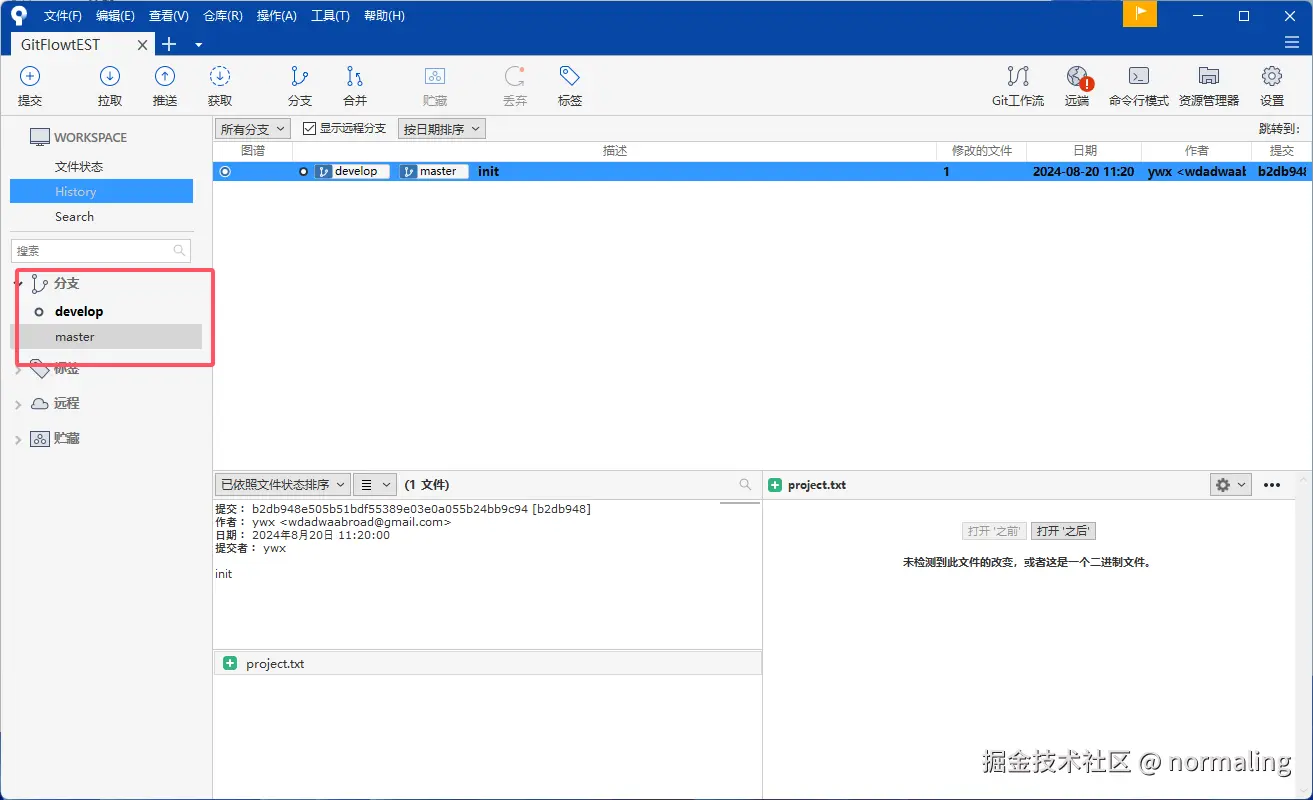Click the Description (描述) column header
1313x800 pixels.
(614, 150)
